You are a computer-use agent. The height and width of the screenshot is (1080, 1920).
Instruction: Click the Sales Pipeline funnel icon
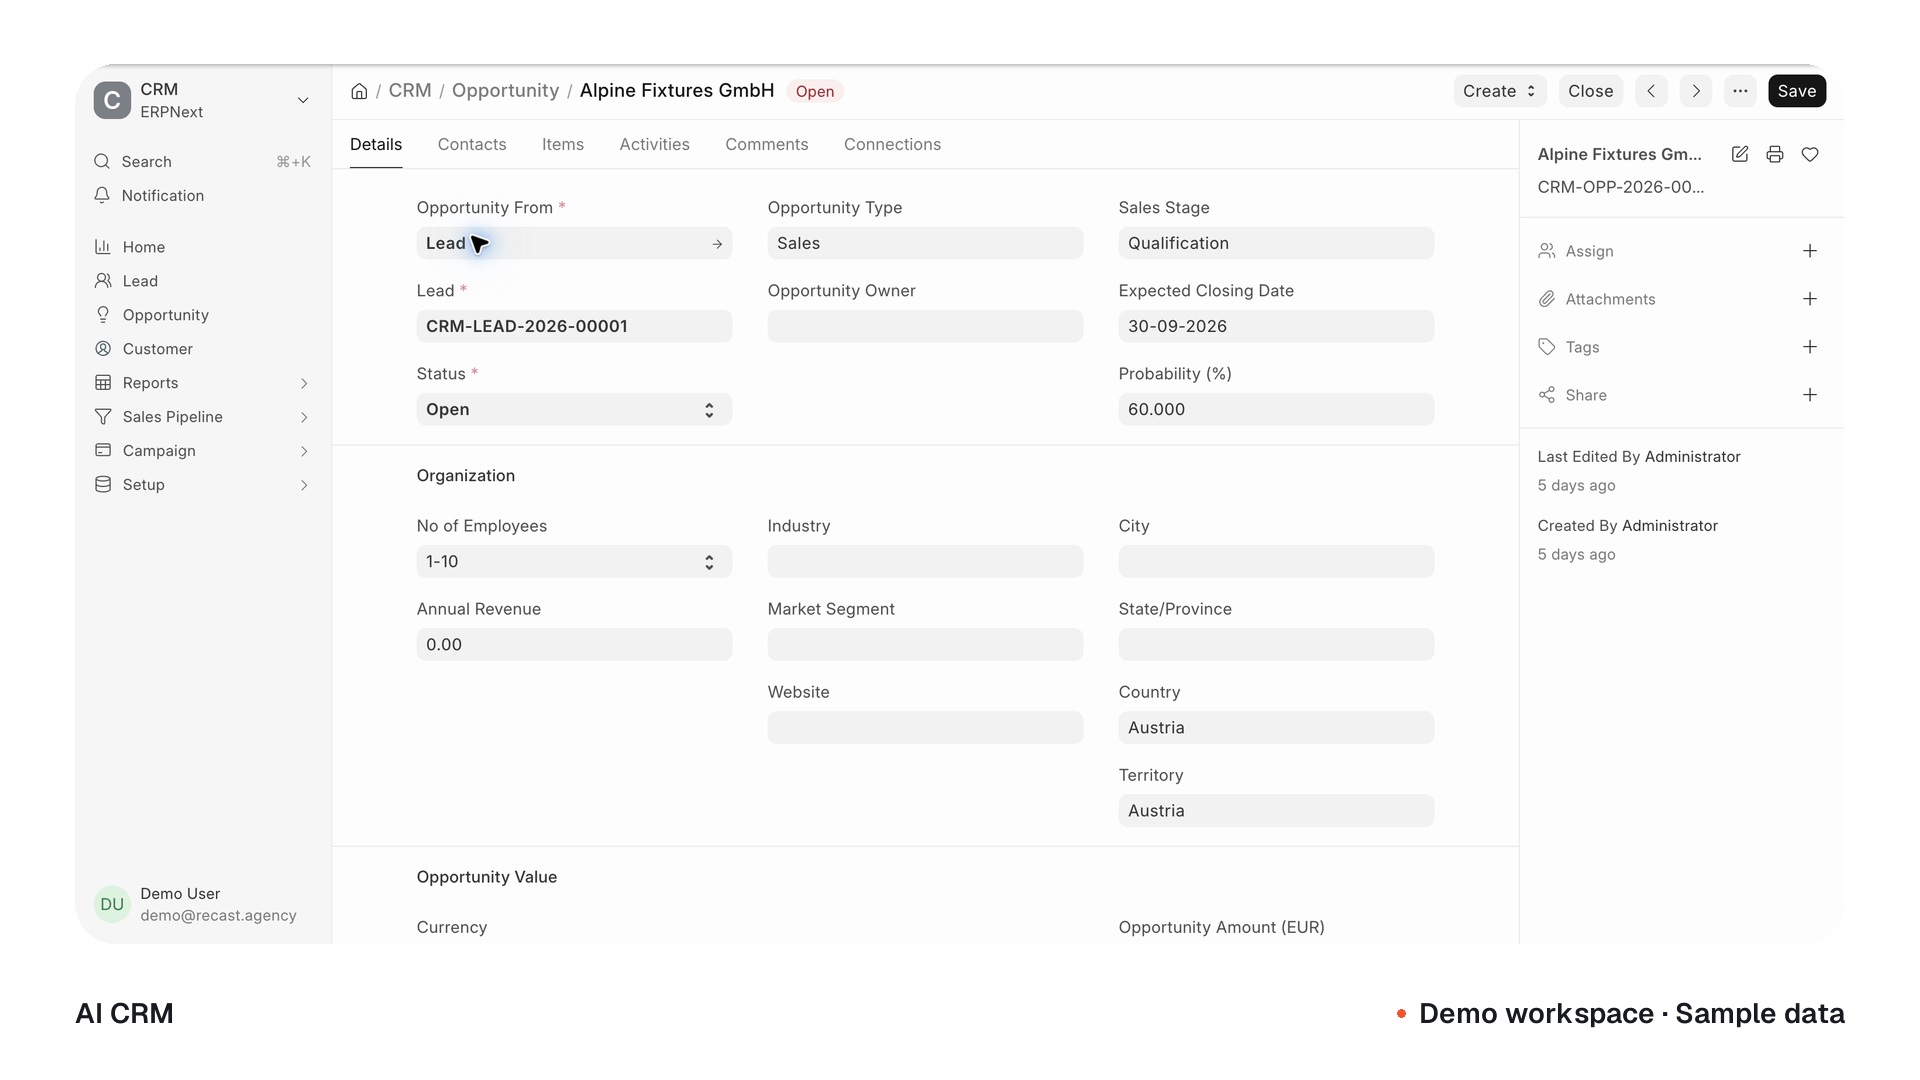pyautogui.click(x=103, y=416)
